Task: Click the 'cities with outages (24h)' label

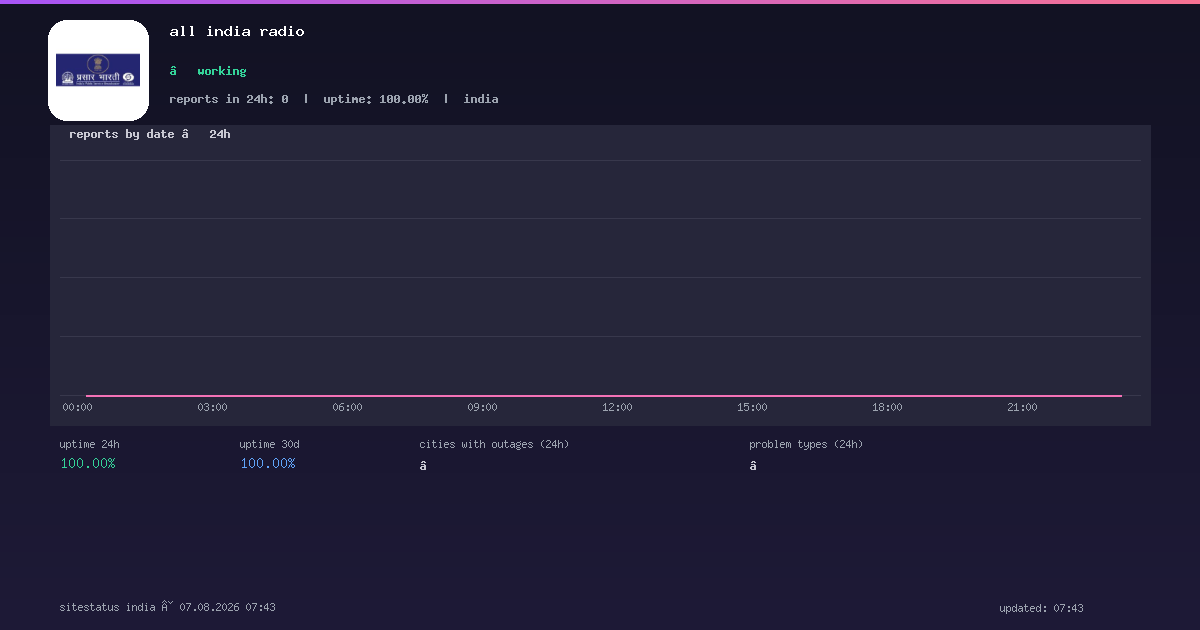Action: [x=494, y=444]
